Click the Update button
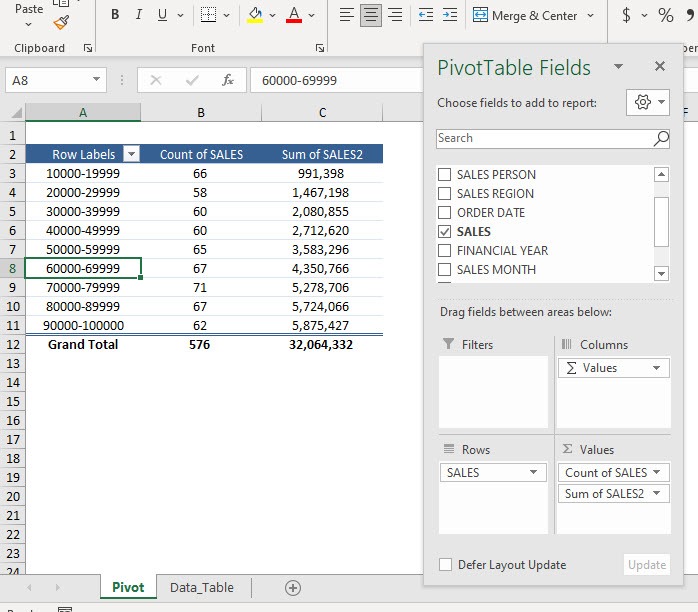 [x=647, y=564]
